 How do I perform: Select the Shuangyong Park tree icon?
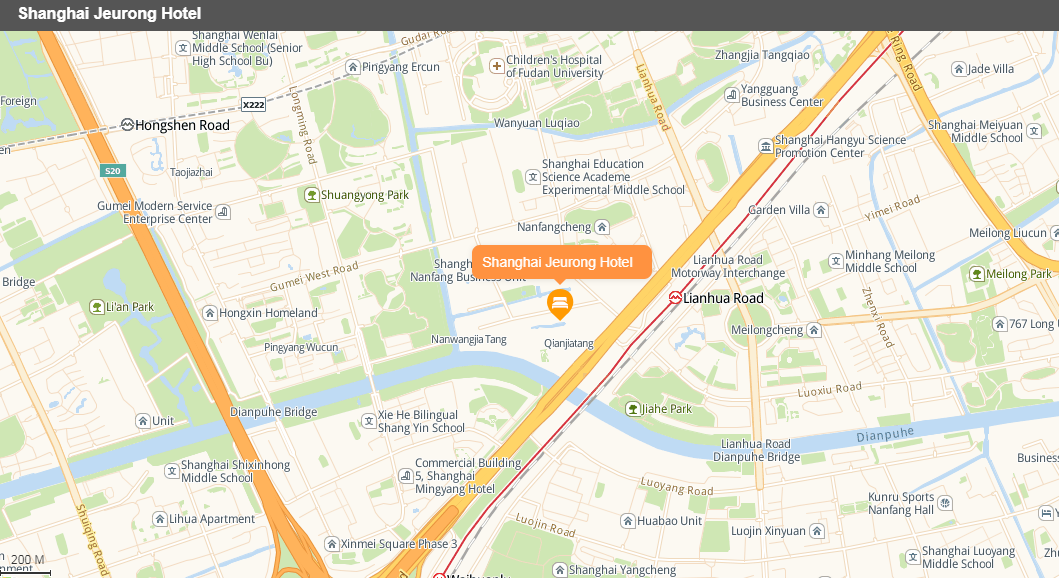pos(311,195)
